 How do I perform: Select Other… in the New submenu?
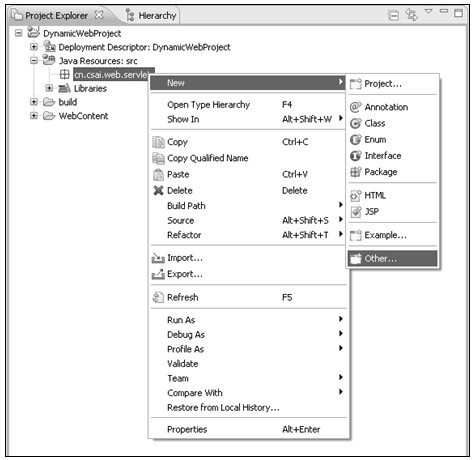pos(392,258)
